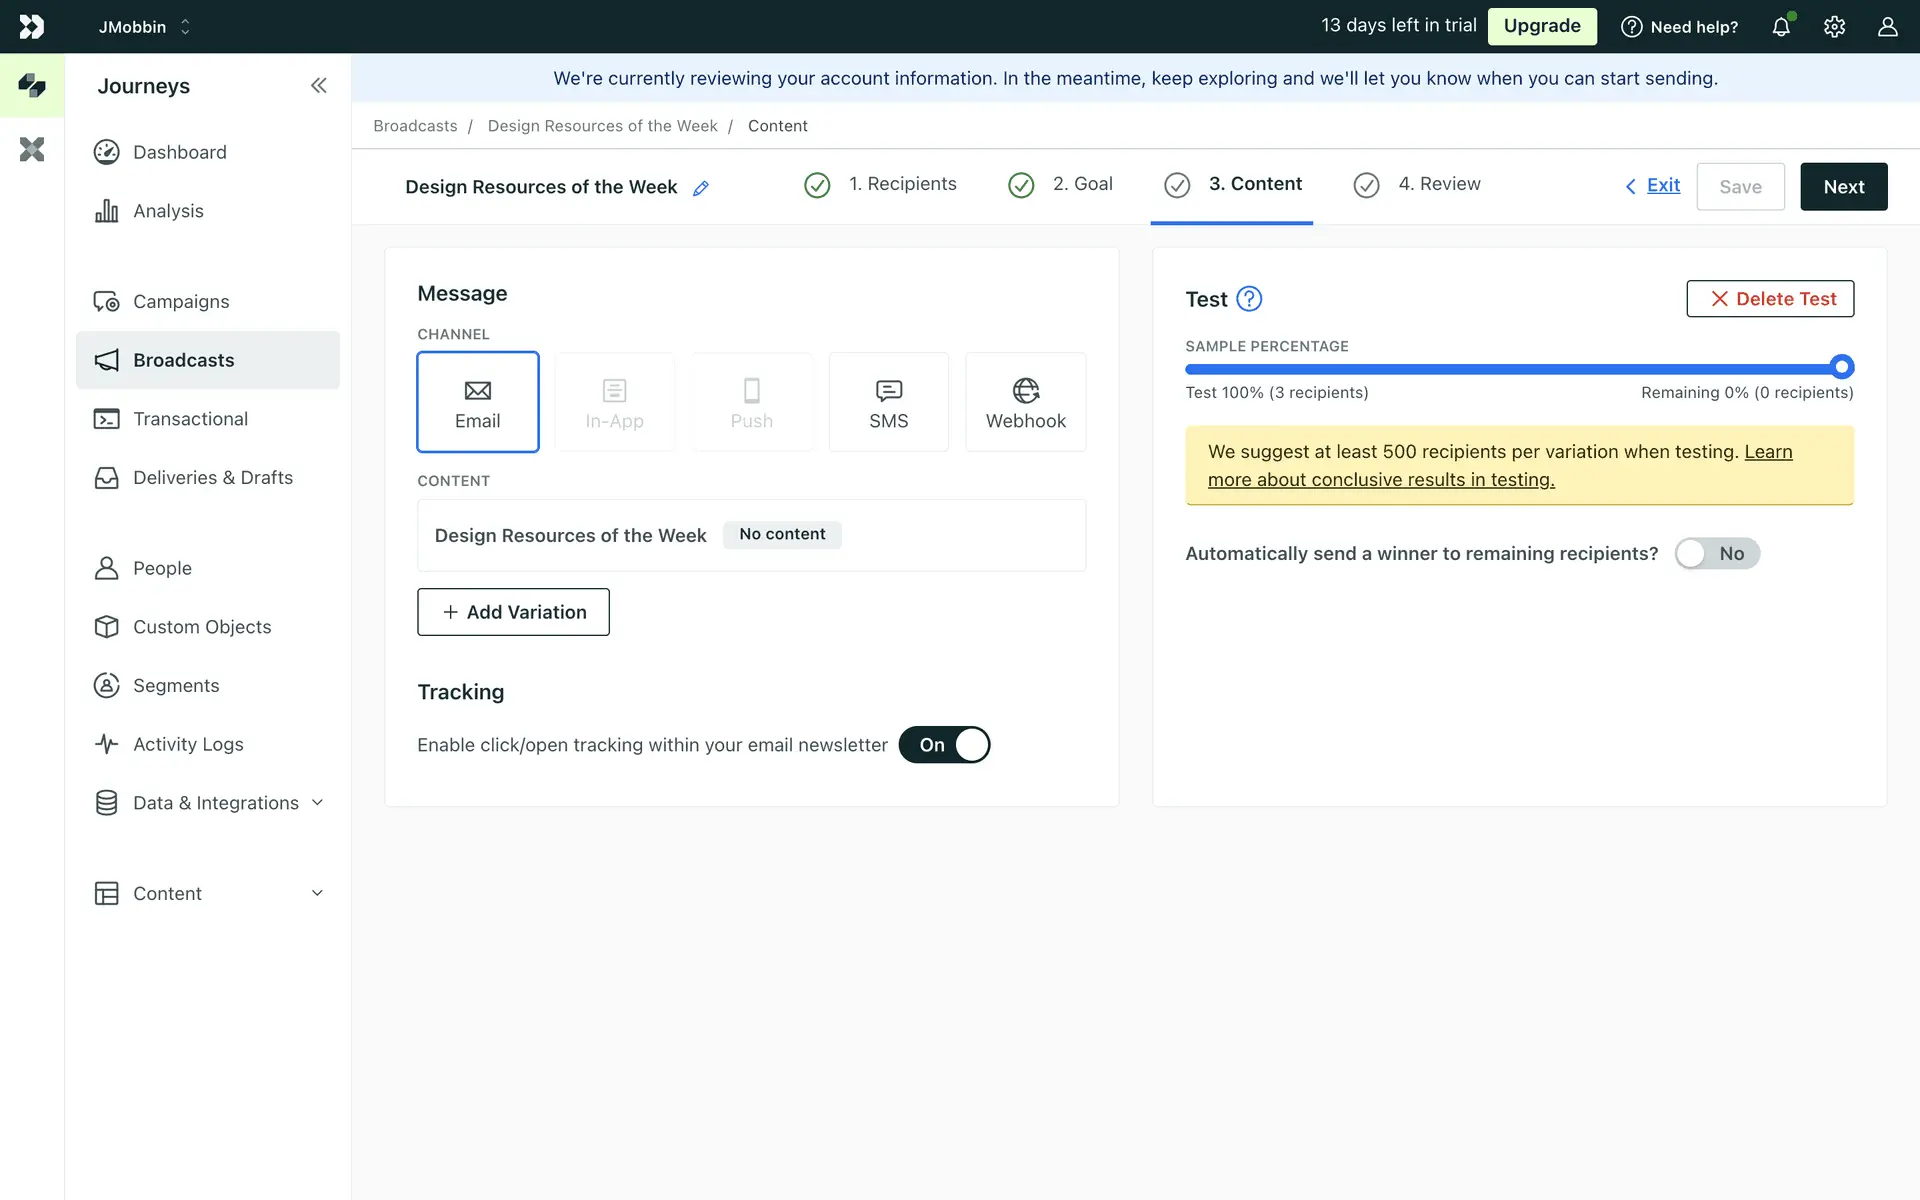
Task: Click the Test help question-mark icon
Action: click(1249, 299)
